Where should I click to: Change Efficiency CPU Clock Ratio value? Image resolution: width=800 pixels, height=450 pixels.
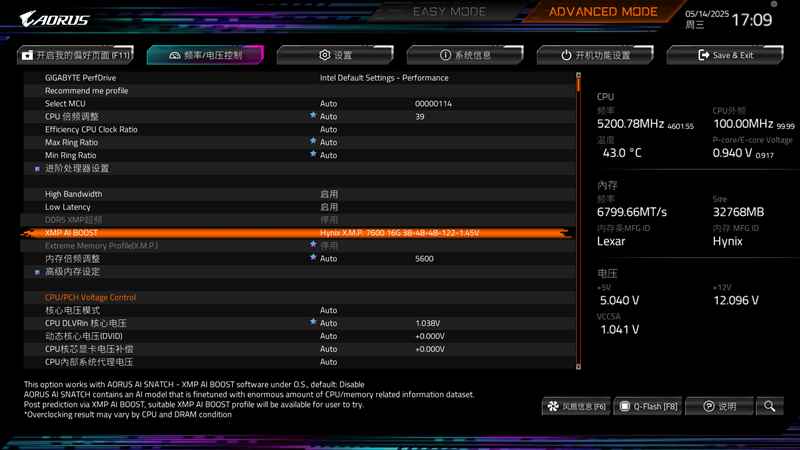coord(328,130)
